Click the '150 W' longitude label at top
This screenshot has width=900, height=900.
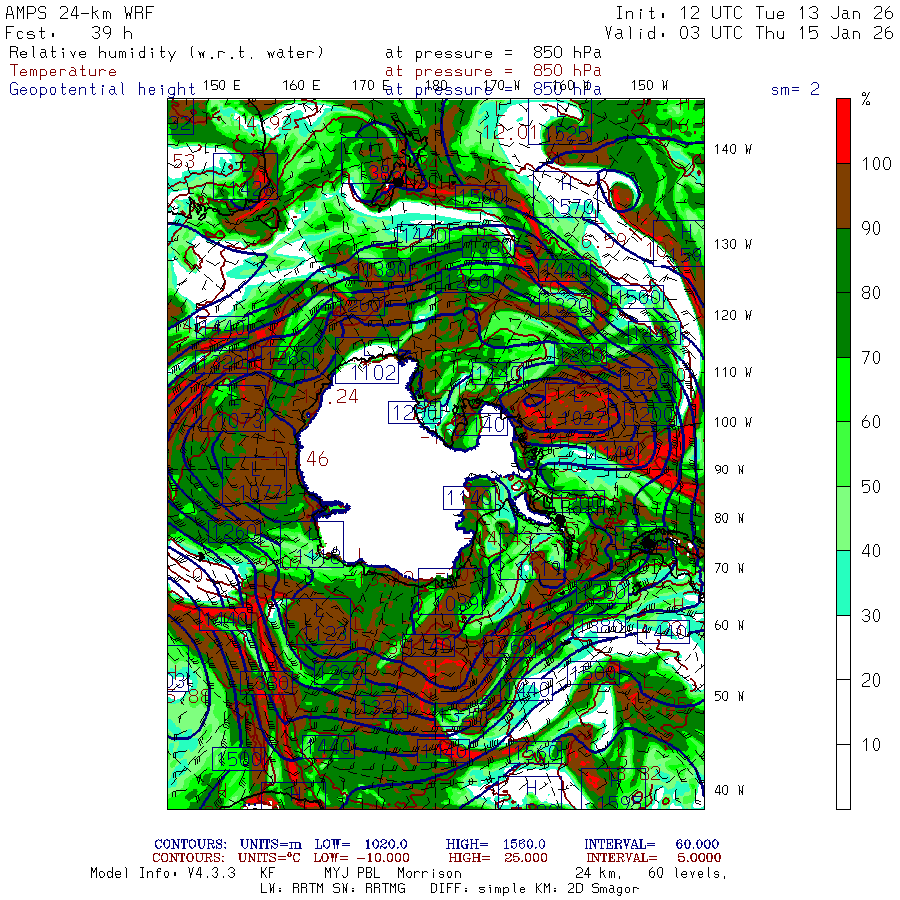[x=649, y=86]
